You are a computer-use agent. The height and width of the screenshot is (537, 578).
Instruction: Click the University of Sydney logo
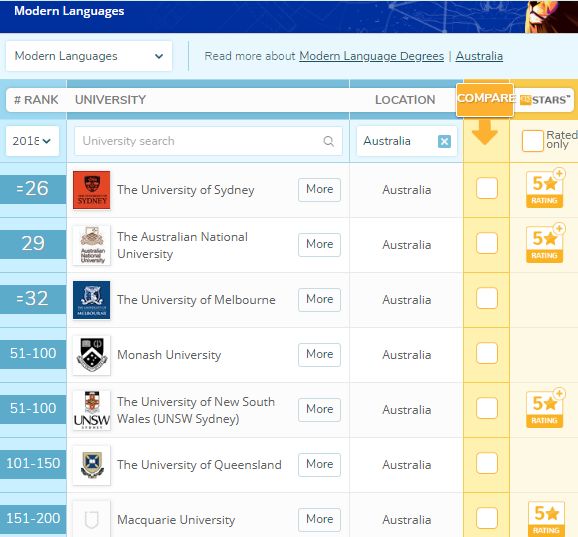(x=91, y=190)
